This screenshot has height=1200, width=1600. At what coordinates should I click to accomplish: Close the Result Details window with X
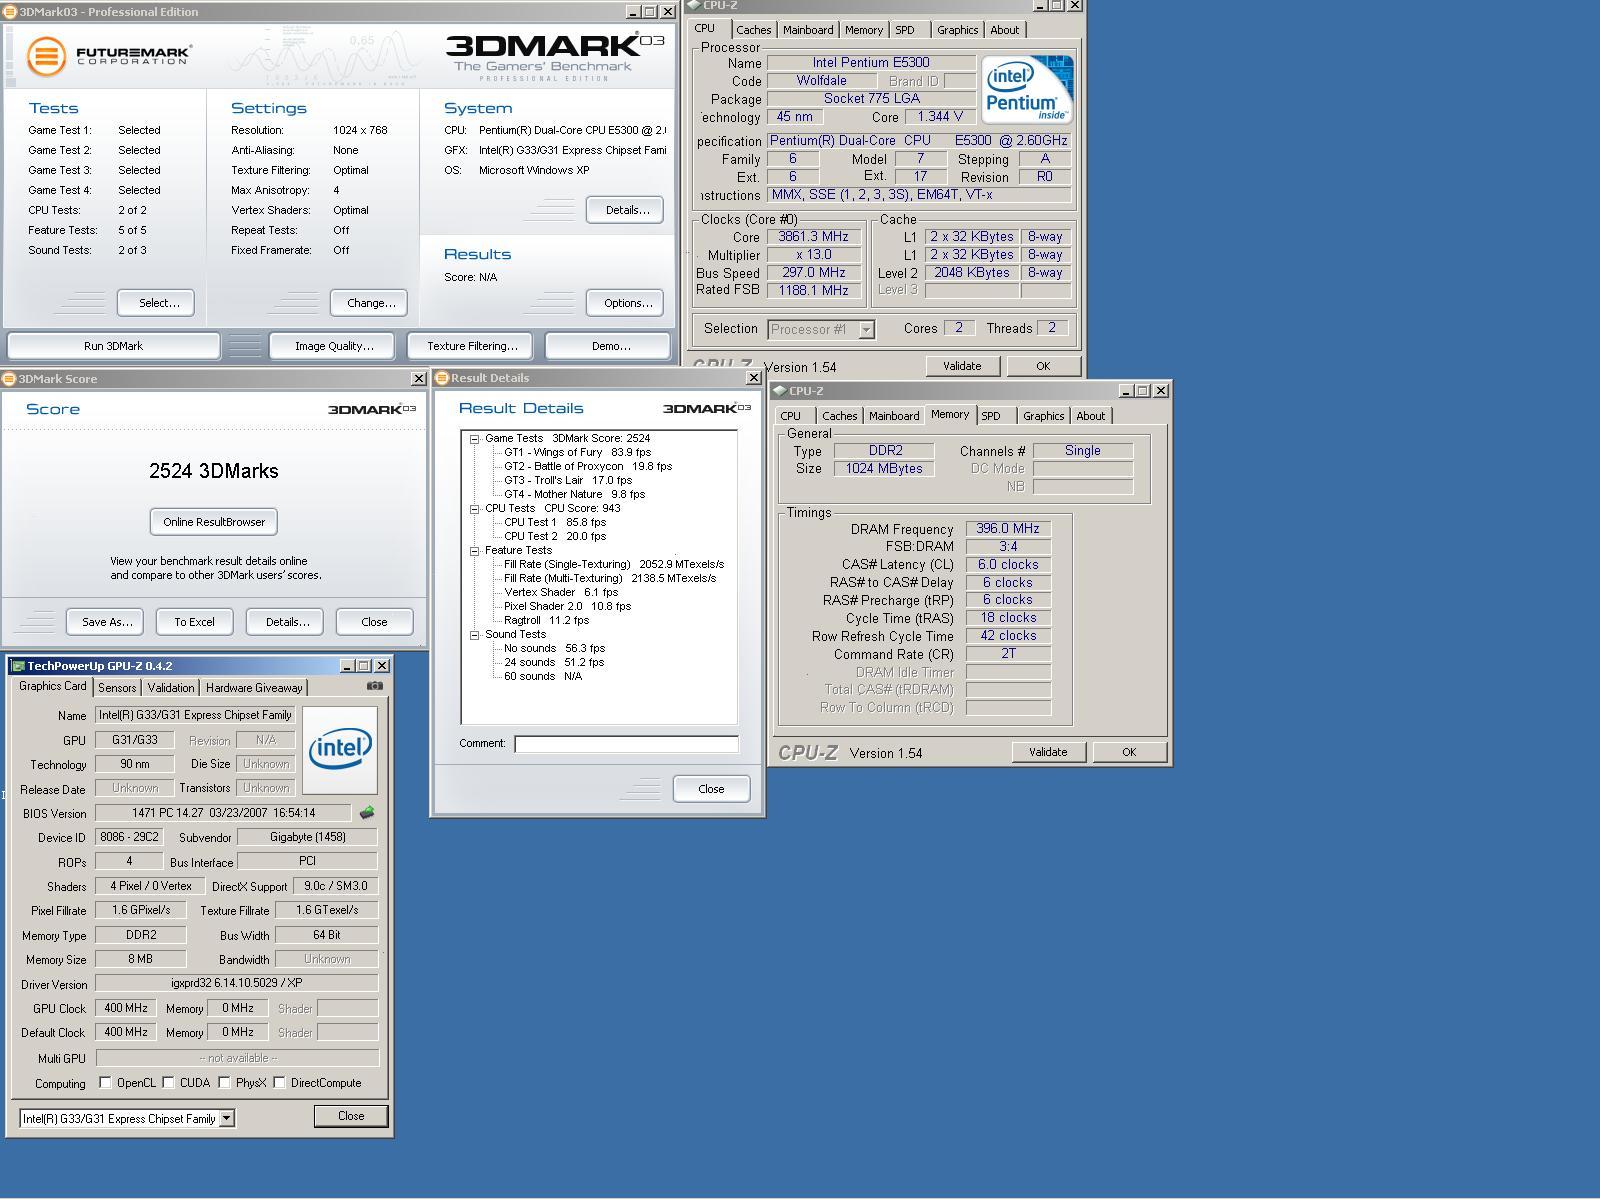753,378
